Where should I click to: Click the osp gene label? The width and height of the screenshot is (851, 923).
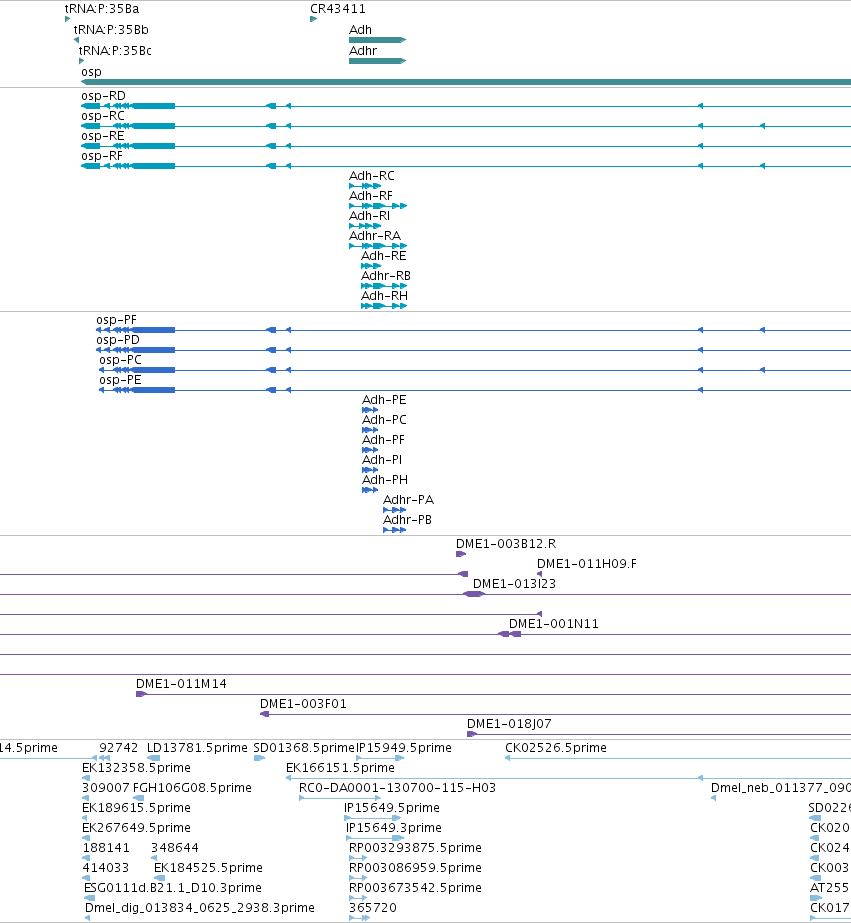pyautogui.click(x=91, y=72)
